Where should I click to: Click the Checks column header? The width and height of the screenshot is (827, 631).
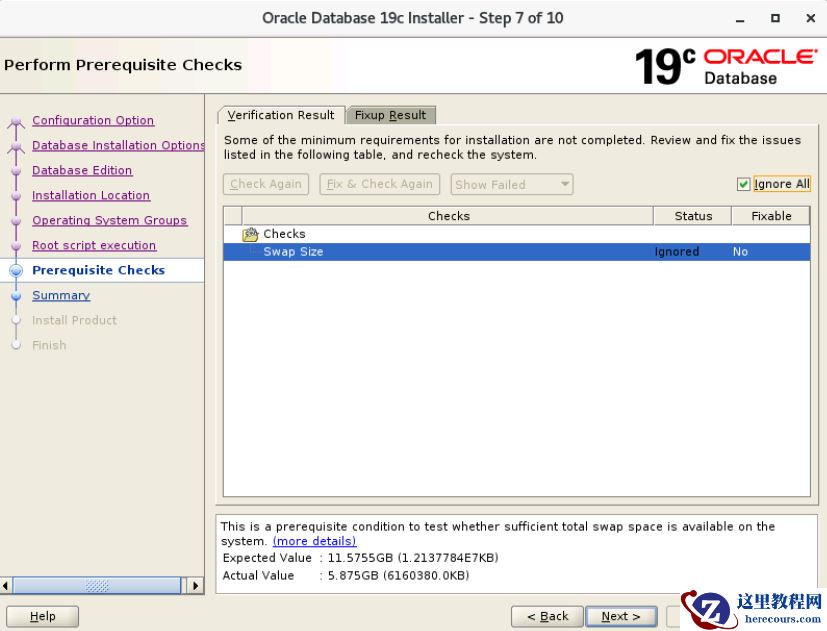click(448, 216)
